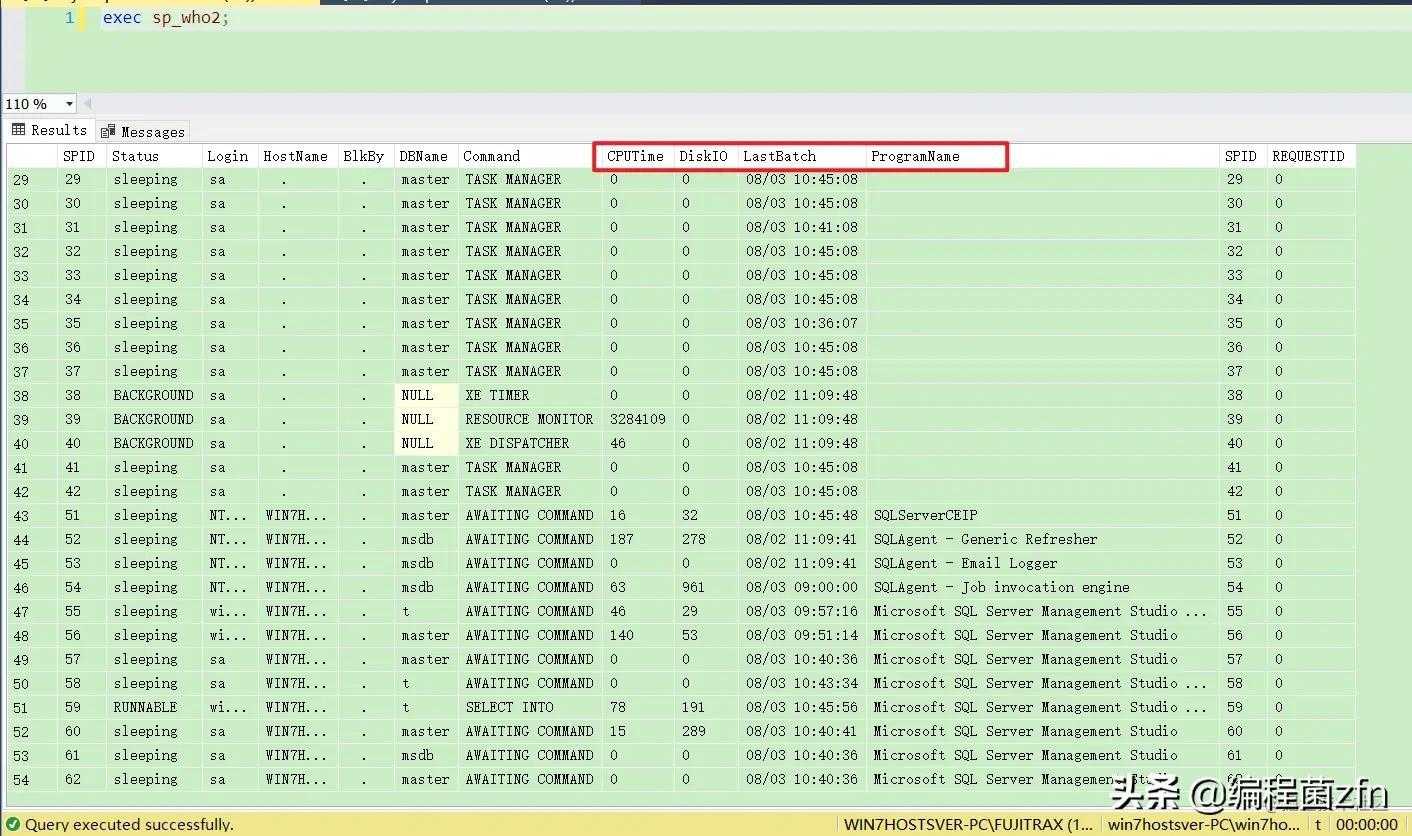This screenshot has height=836, width=1412.
Task: Click 'Query executed successfully.' status message
Action: (x=128, y=825)
